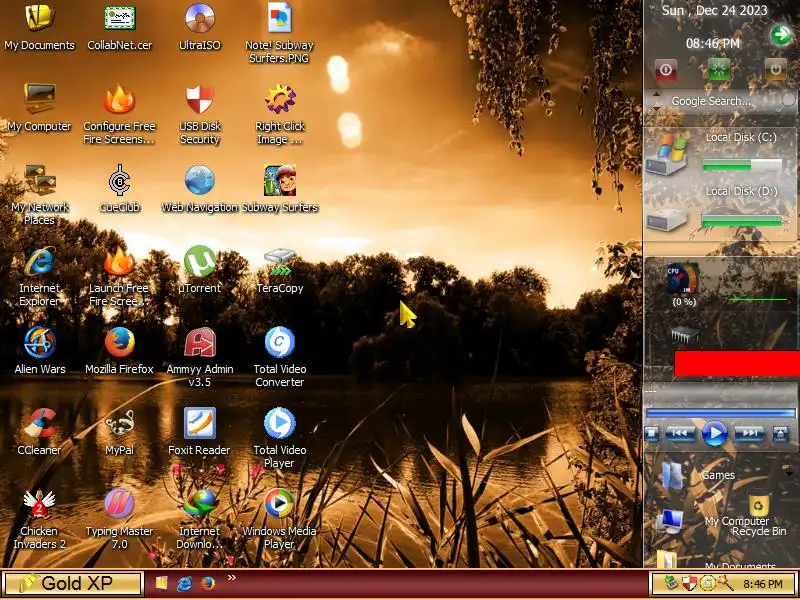This screenshot has height=600, width=800.
Task: Start the Alien Wars game
Action: pyautogui.click(x=40, y=351)
